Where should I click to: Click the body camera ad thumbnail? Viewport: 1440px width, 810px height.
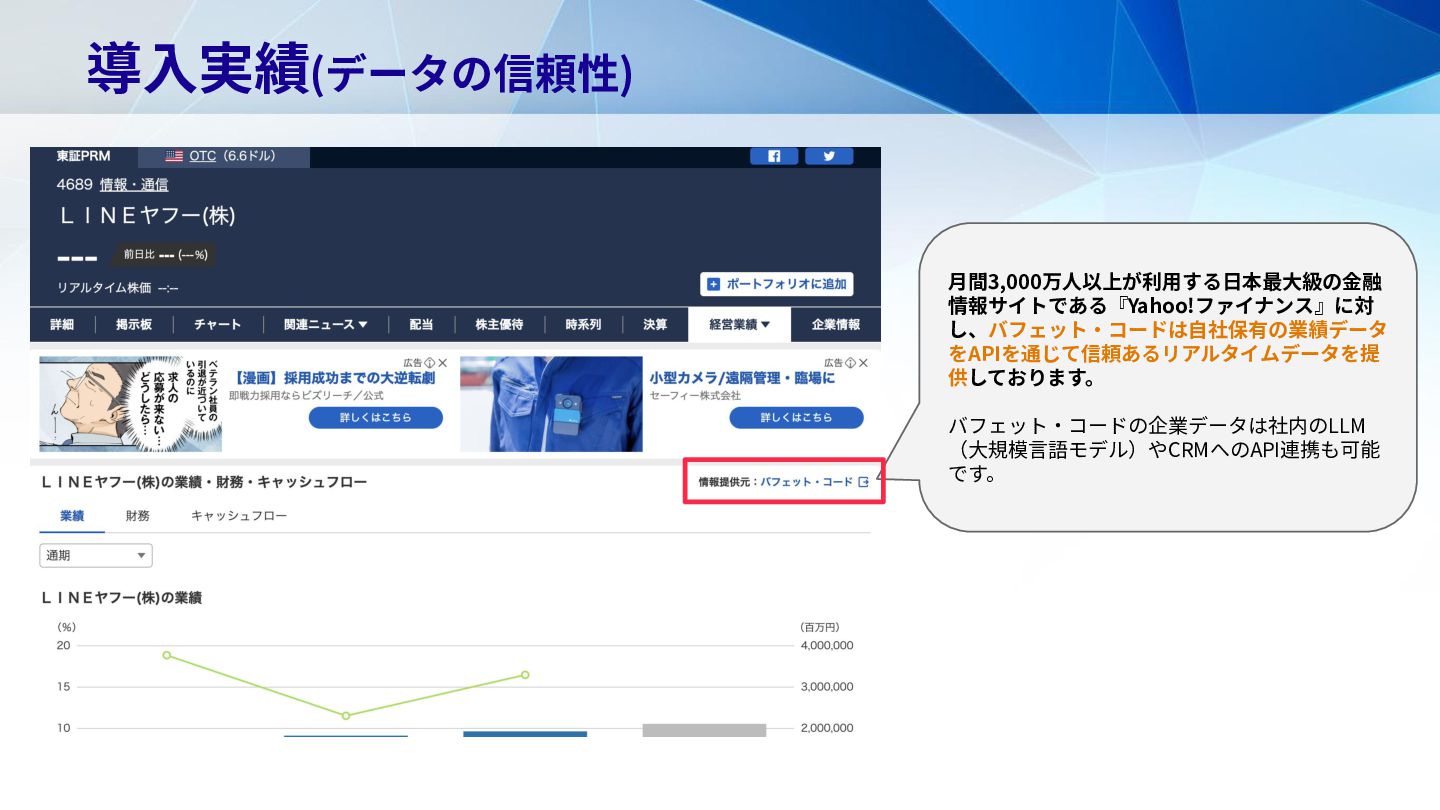[x=551, y=404]
